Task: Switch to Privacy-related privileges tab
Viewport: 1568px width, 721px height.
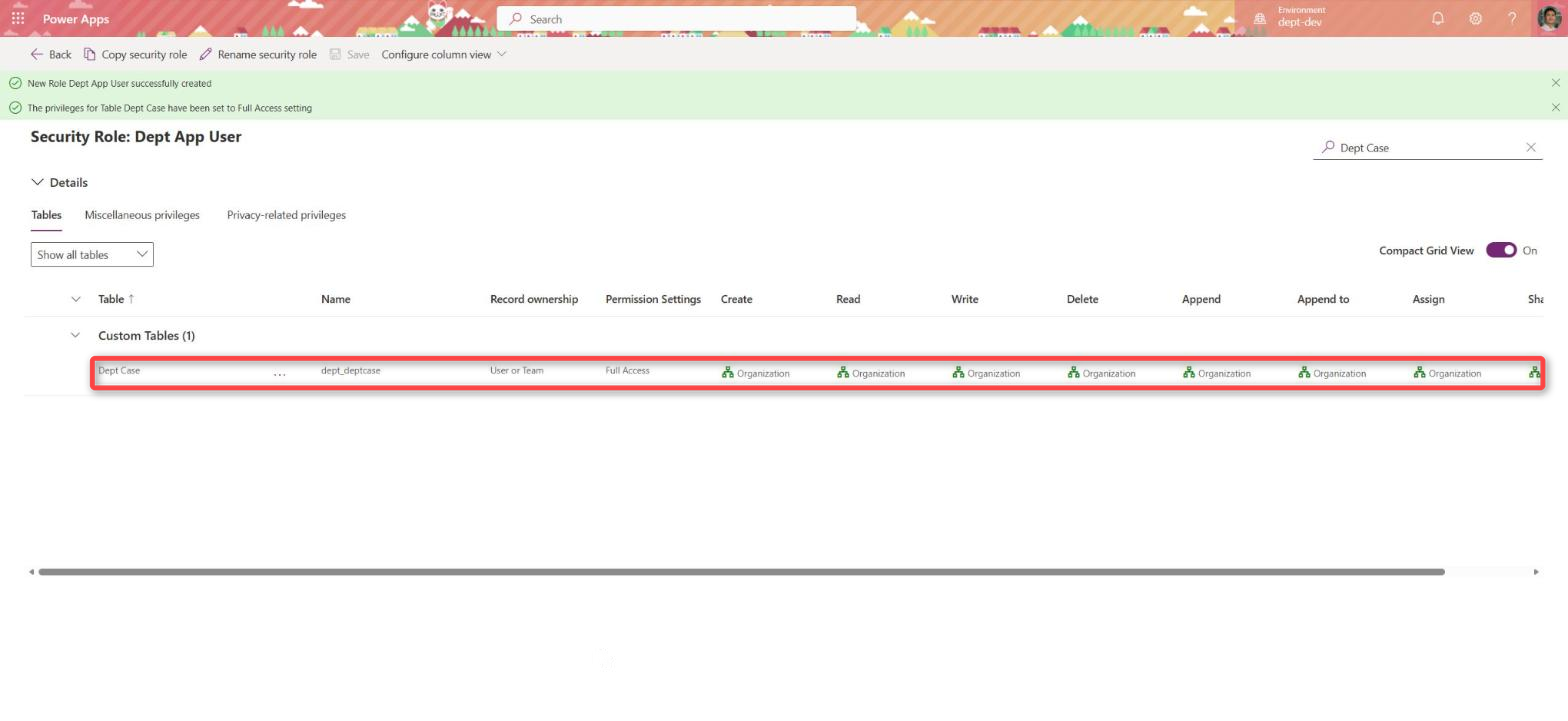Action: (x=286, y=215)
